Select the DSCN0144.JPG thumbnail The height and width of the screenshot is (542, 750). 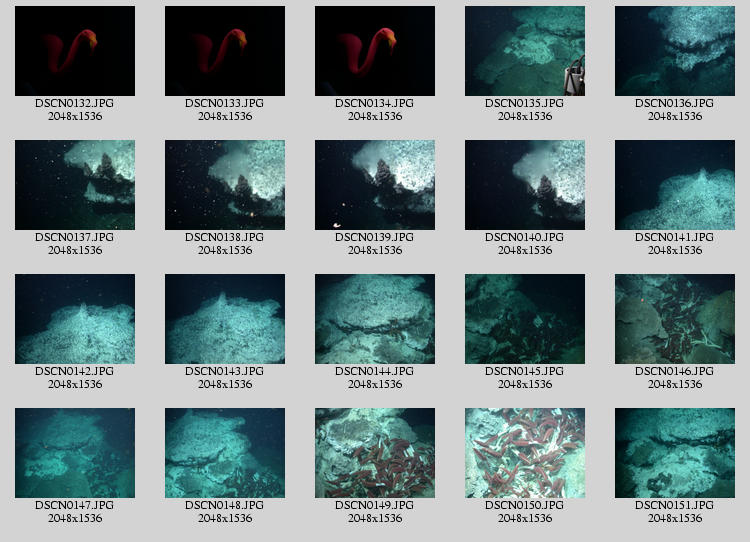coord(374,319)
